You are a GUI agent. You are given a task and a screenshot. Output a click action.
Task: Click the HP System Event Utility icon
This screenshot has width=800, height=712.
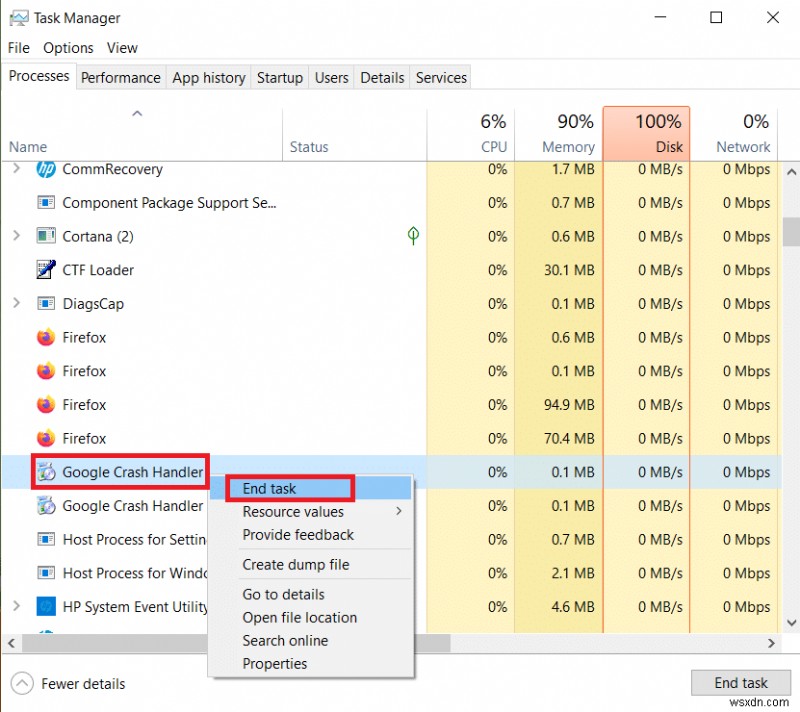(x=46, y=606)
